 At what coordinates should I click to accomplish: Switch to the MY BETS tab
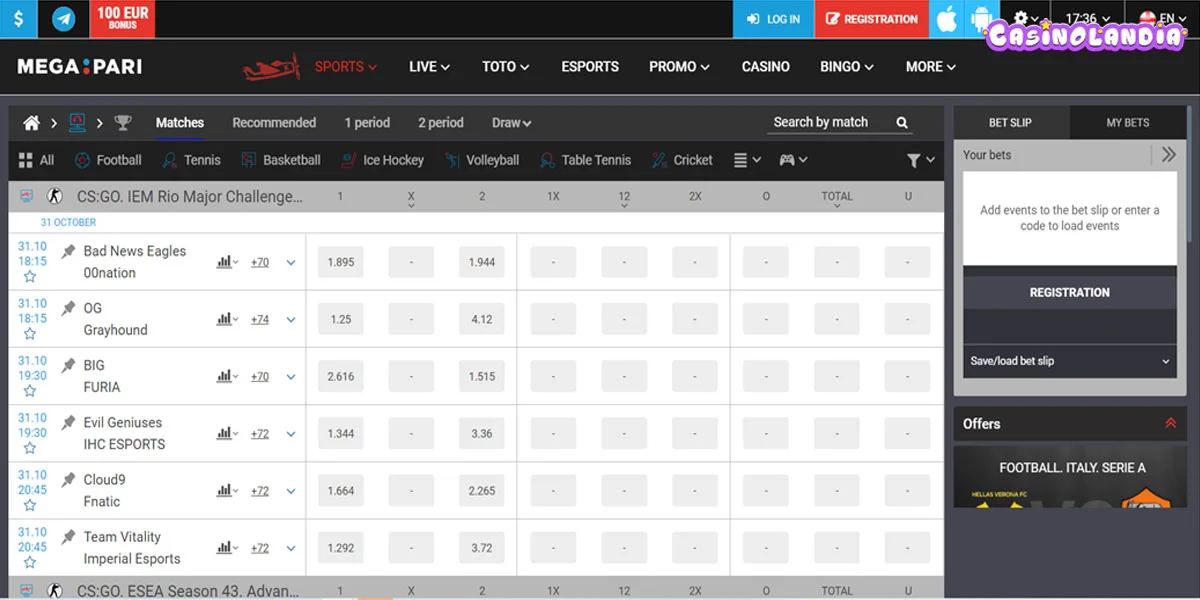(1127, 122)
